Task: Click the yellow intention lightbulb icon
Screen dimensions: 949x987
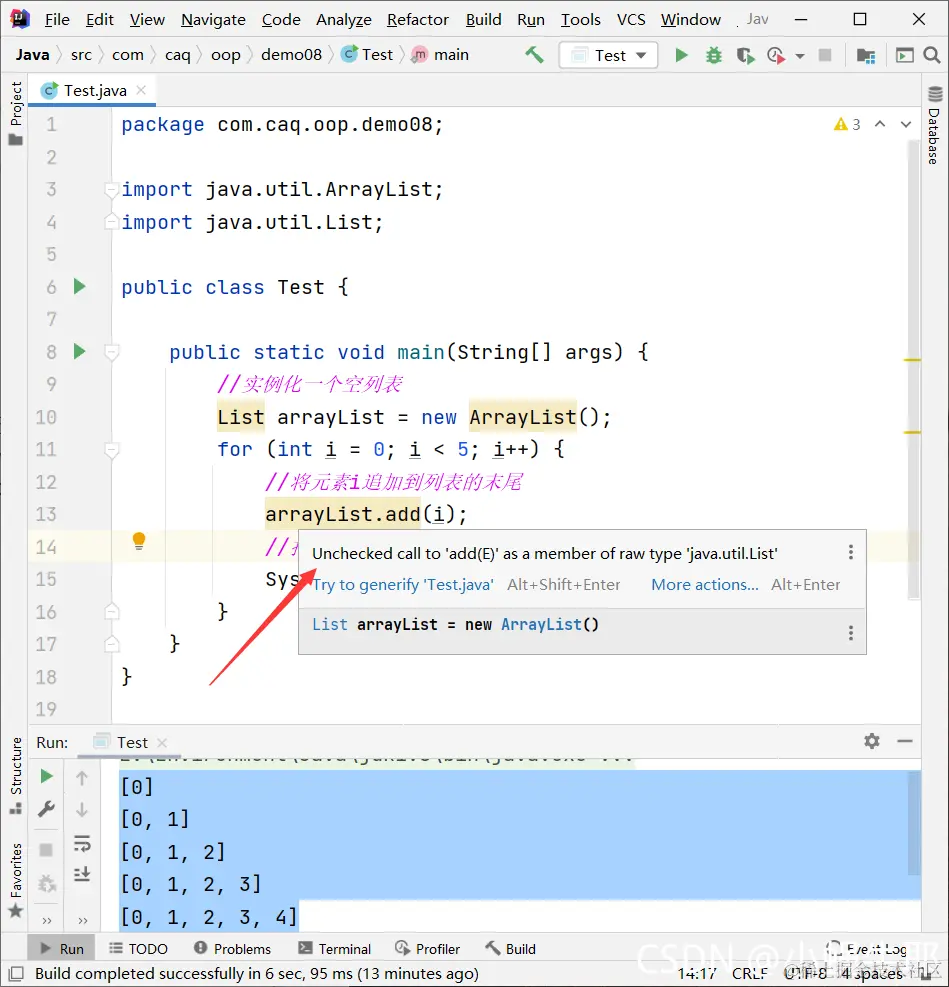Action: [139, 541]
